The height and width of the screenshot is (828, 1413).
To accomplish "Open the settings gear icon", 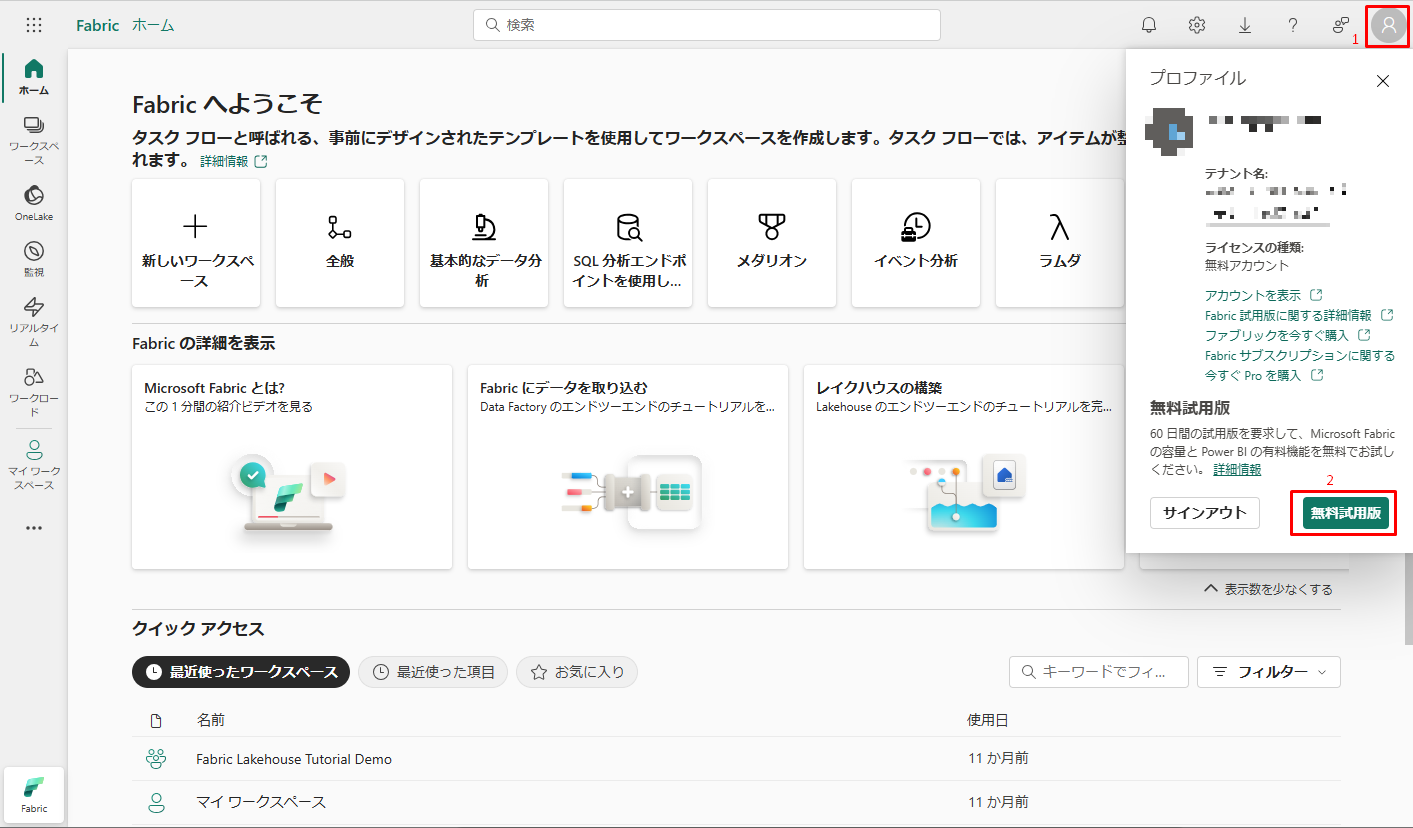I will (x=1197, y=25).
